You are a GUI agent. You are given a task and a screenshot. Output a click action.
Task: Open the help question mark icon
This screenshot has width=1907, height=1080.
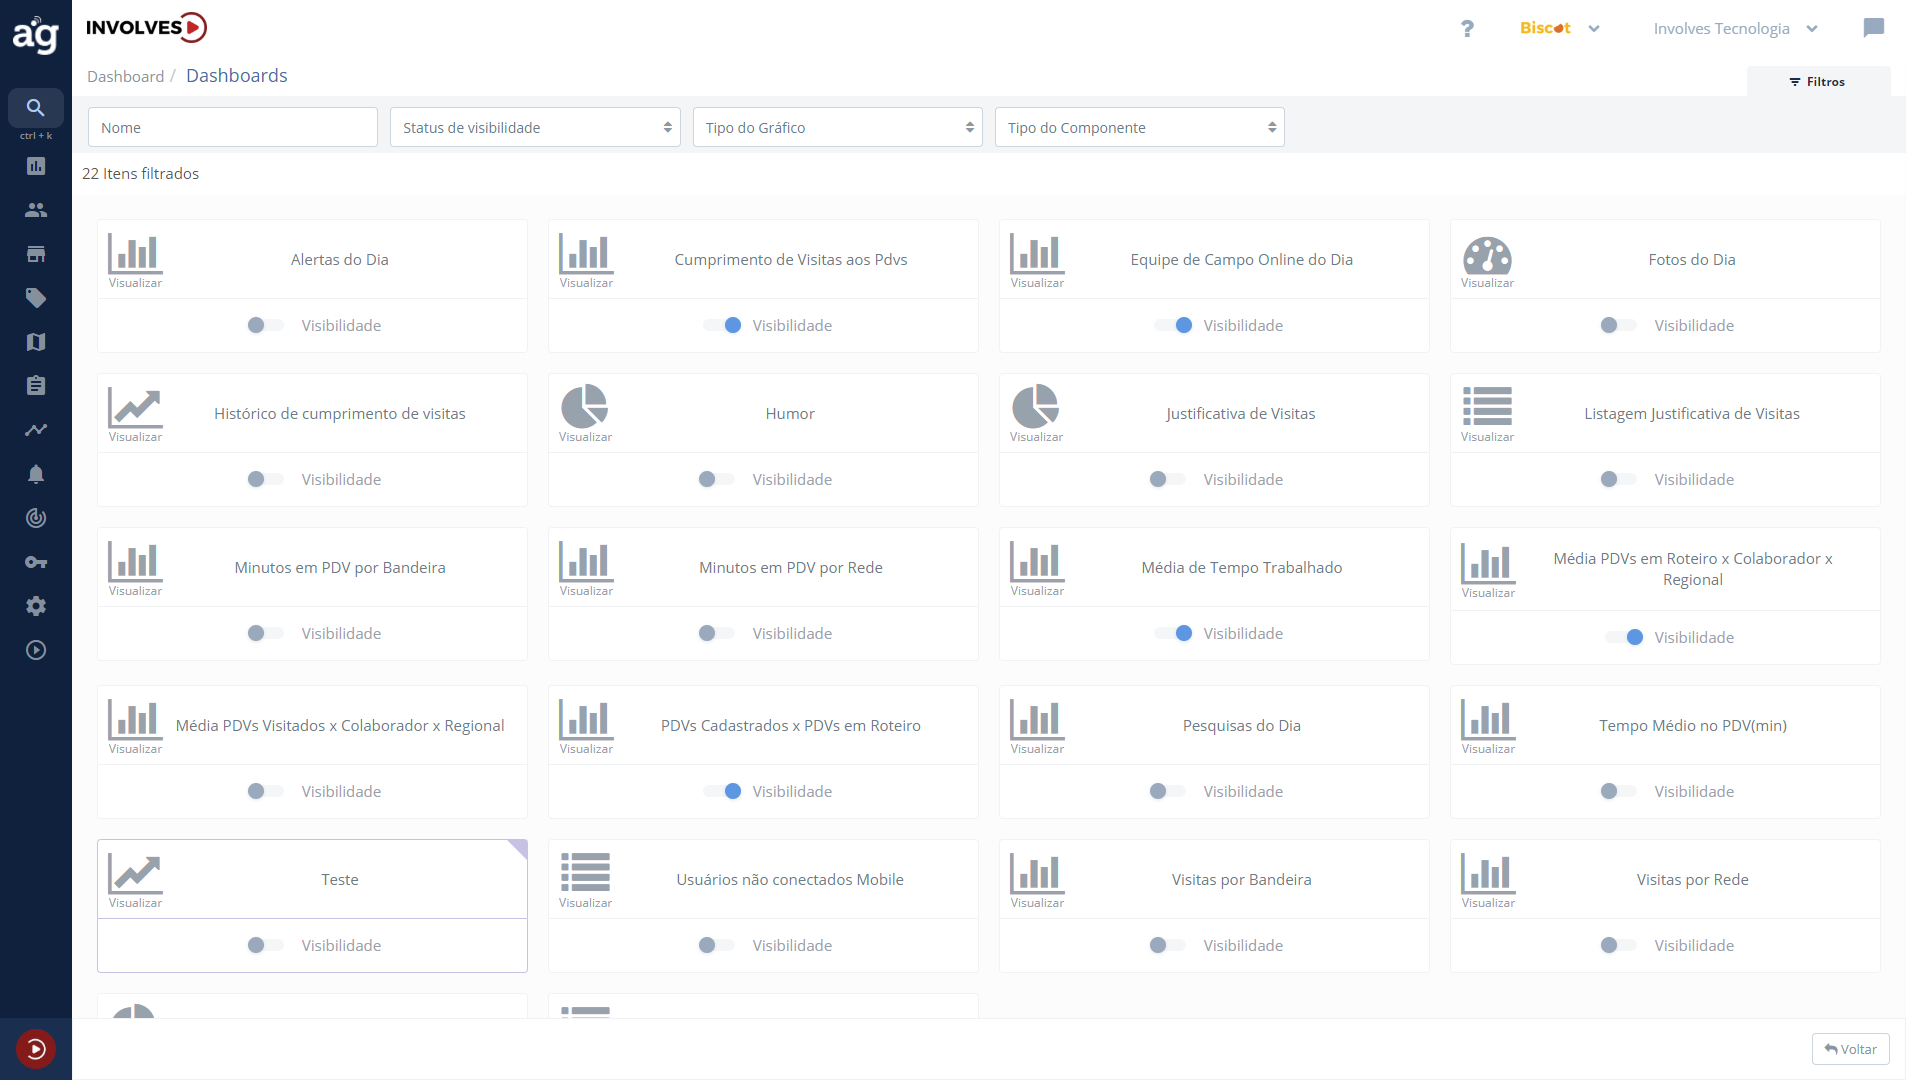pyautogui.click(x=1467, y=29)
